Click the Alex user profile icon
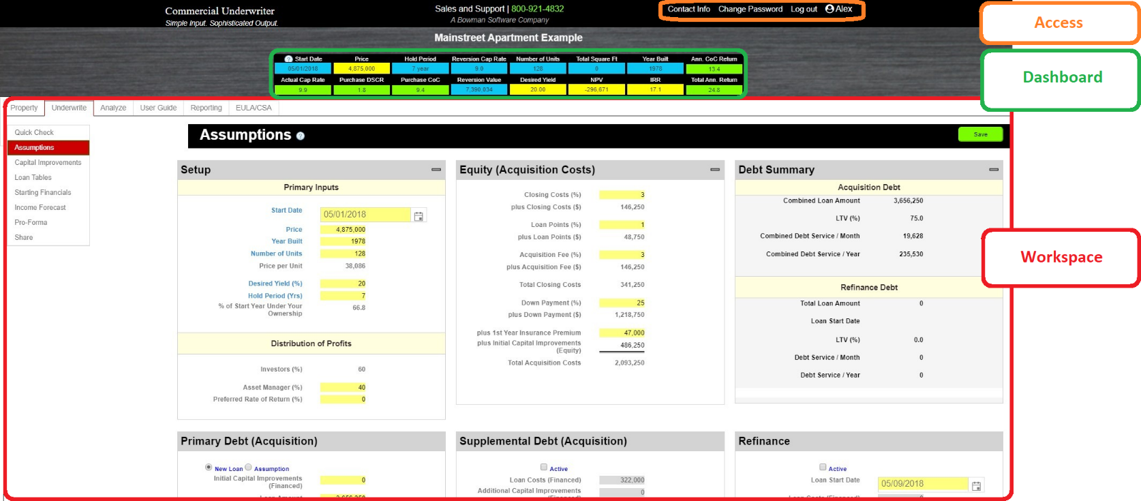This screenshot has height=501, width=1141. click(x=829, y=9)
